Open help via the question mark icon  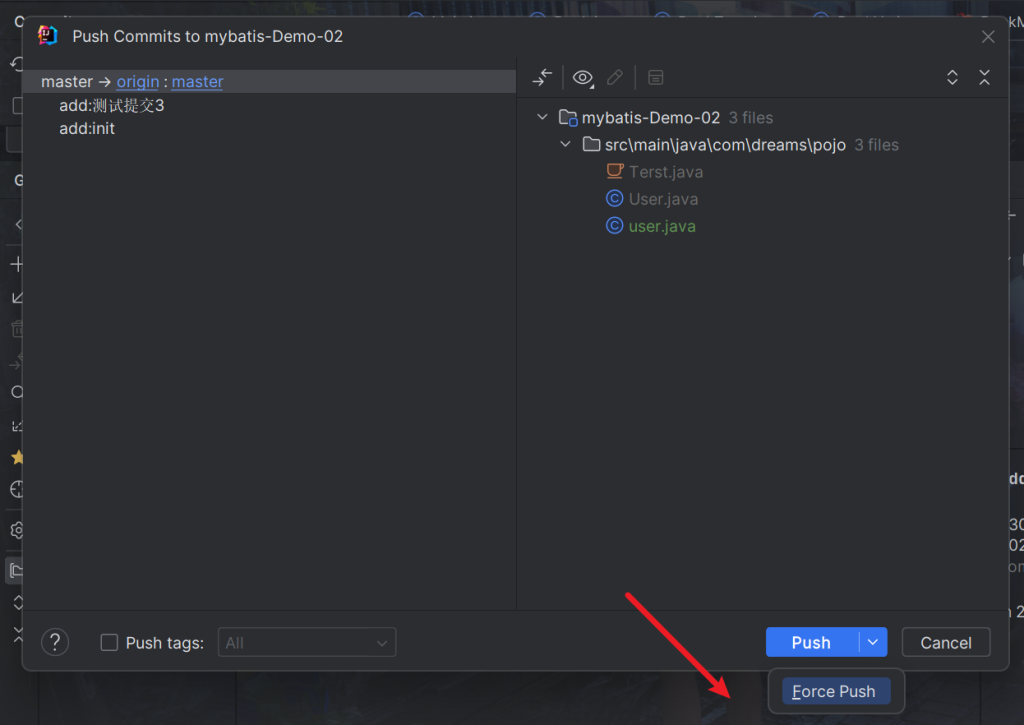[55, 642]
